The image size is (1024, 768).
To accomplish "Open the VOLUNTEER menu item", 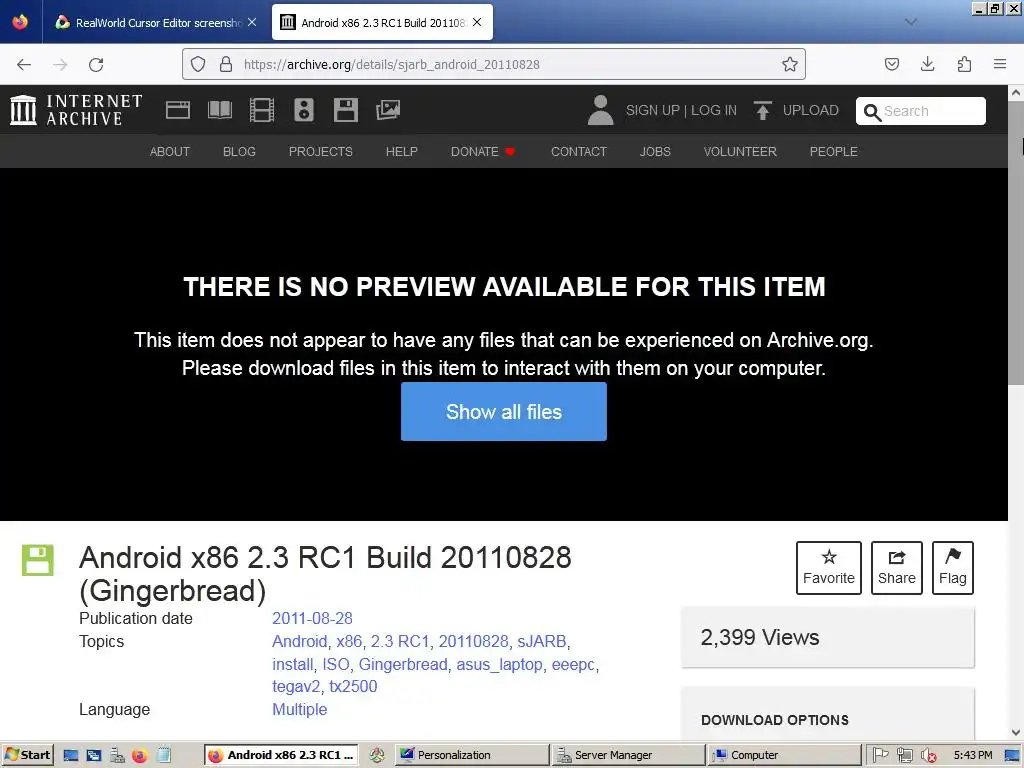I will click(740, 152).
